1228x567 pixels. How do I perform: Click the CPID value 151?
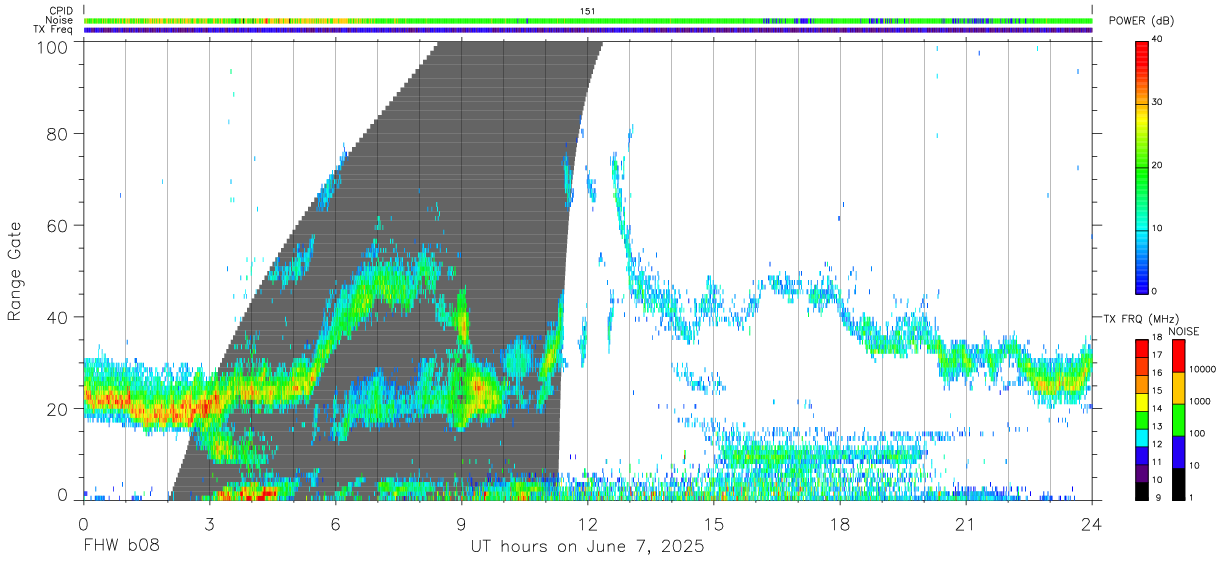pos(588,10)
